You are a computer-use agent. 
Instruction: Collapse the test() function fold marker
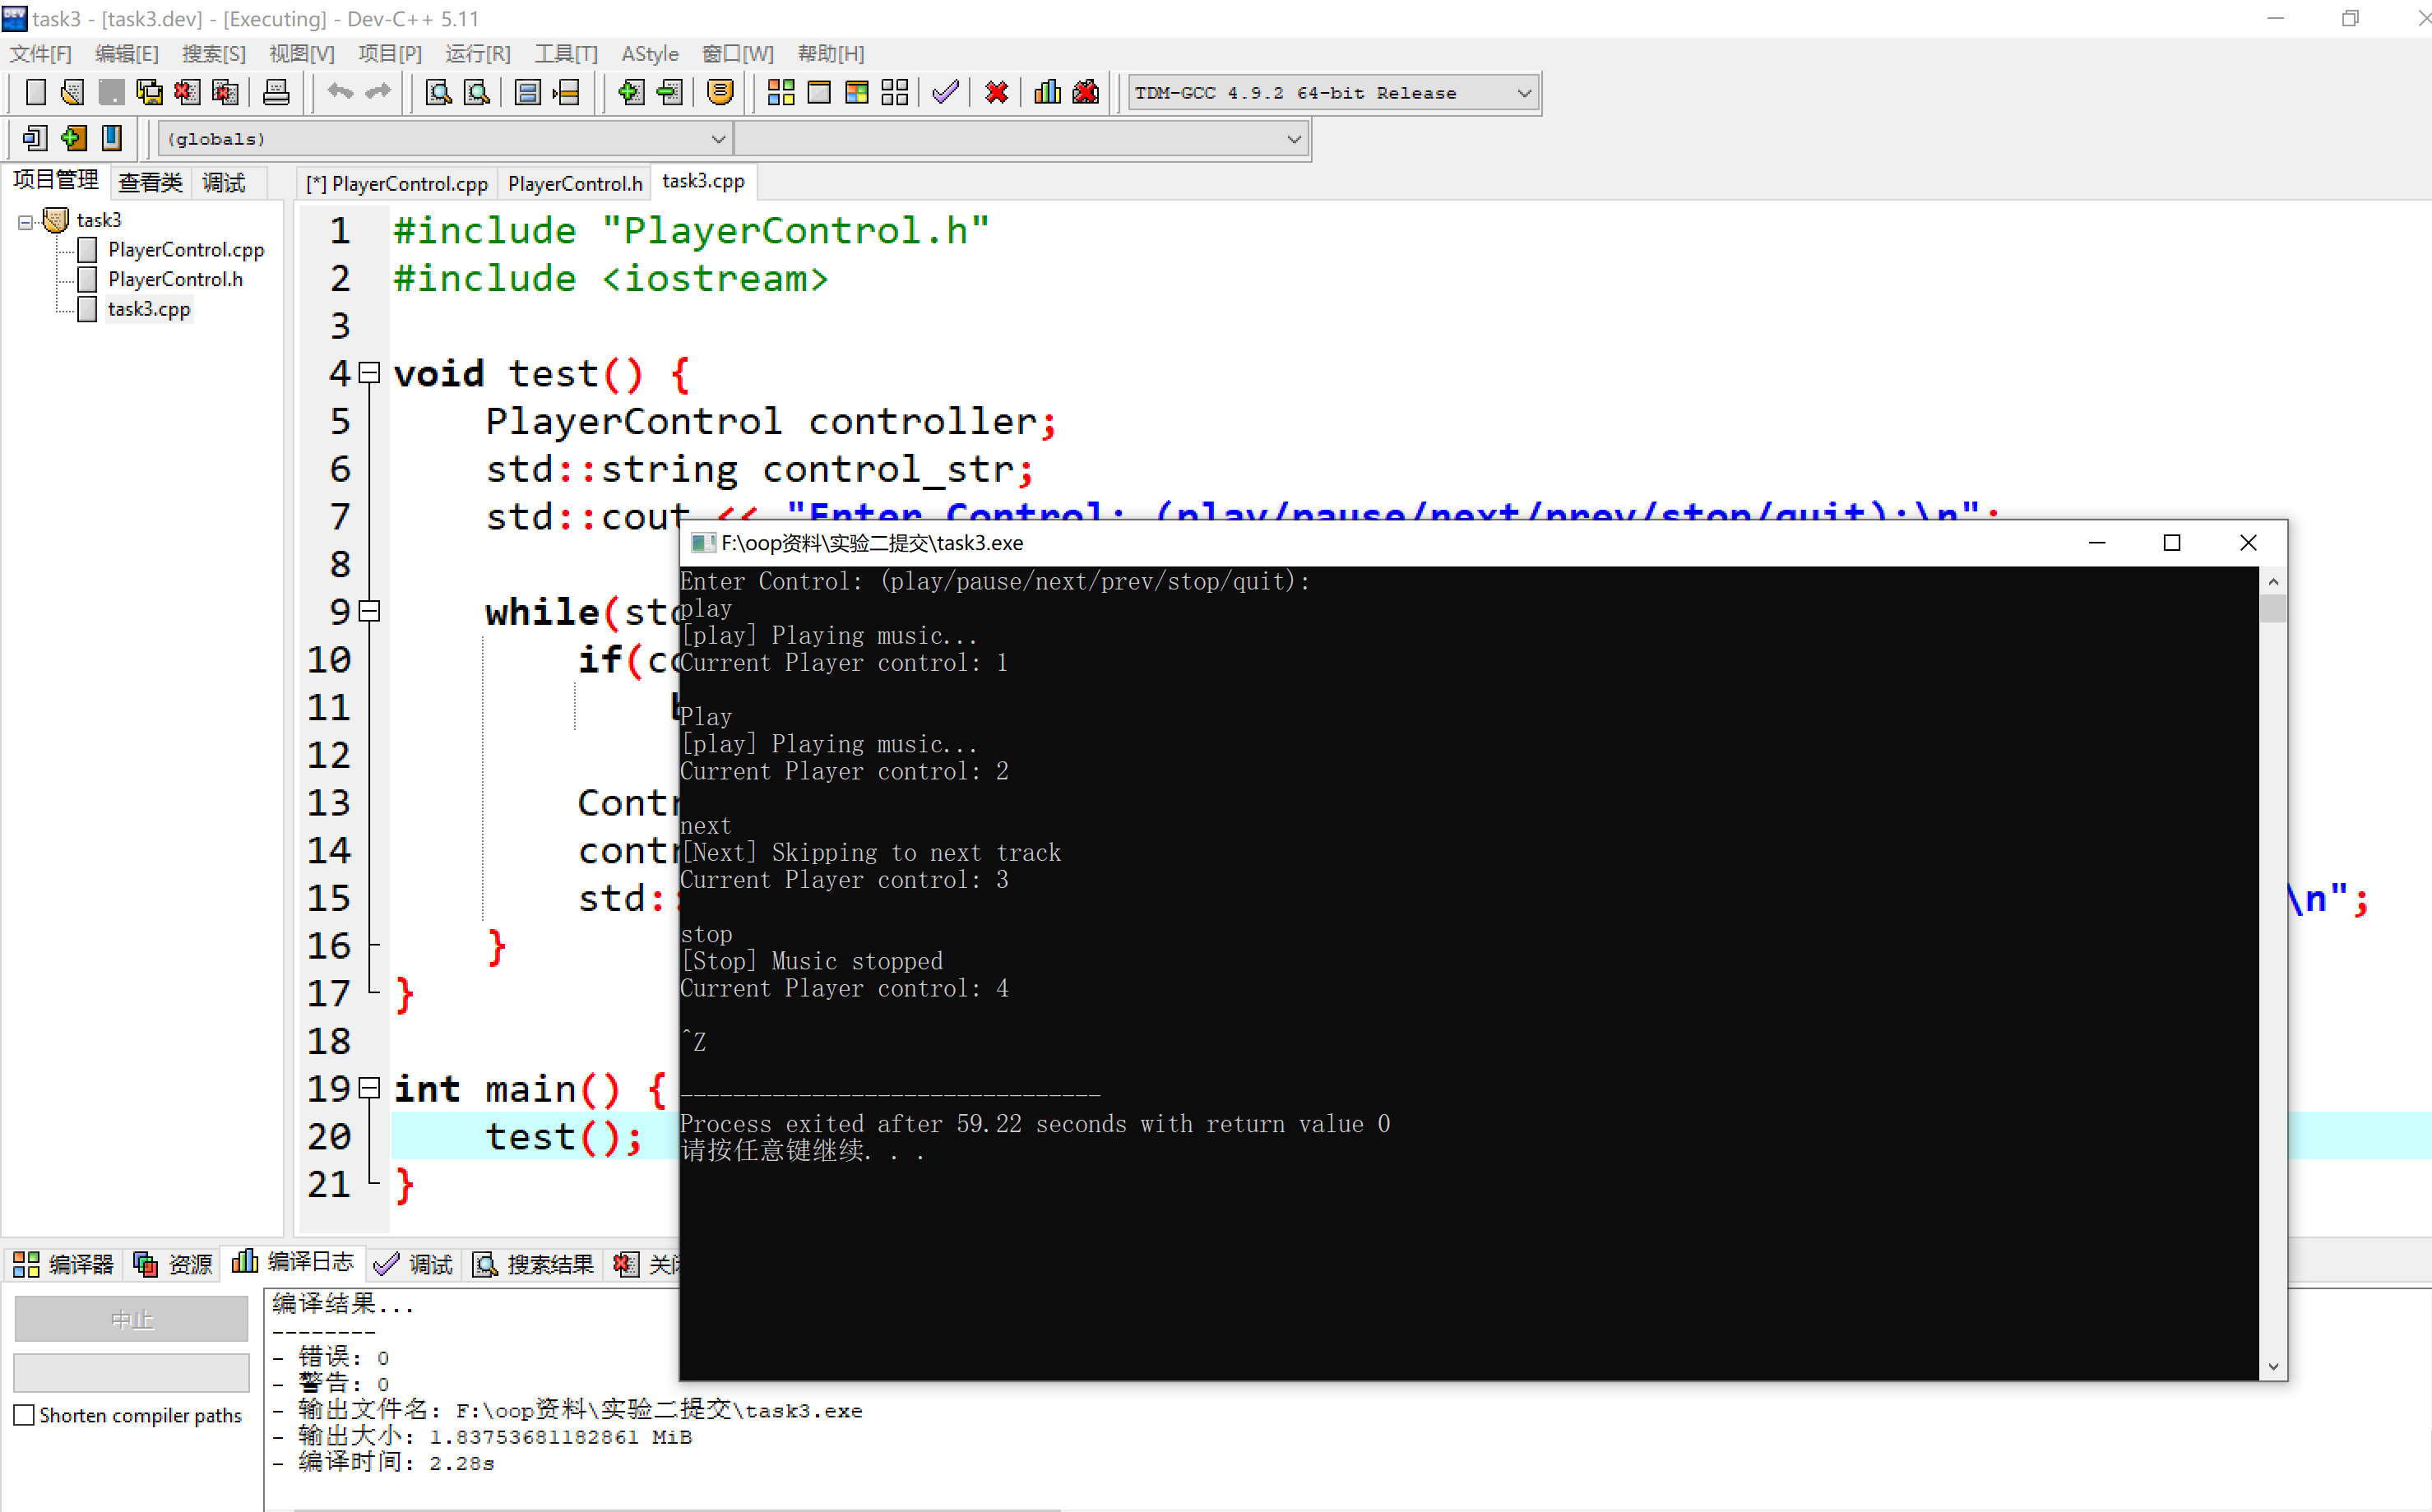pos(370,373)
